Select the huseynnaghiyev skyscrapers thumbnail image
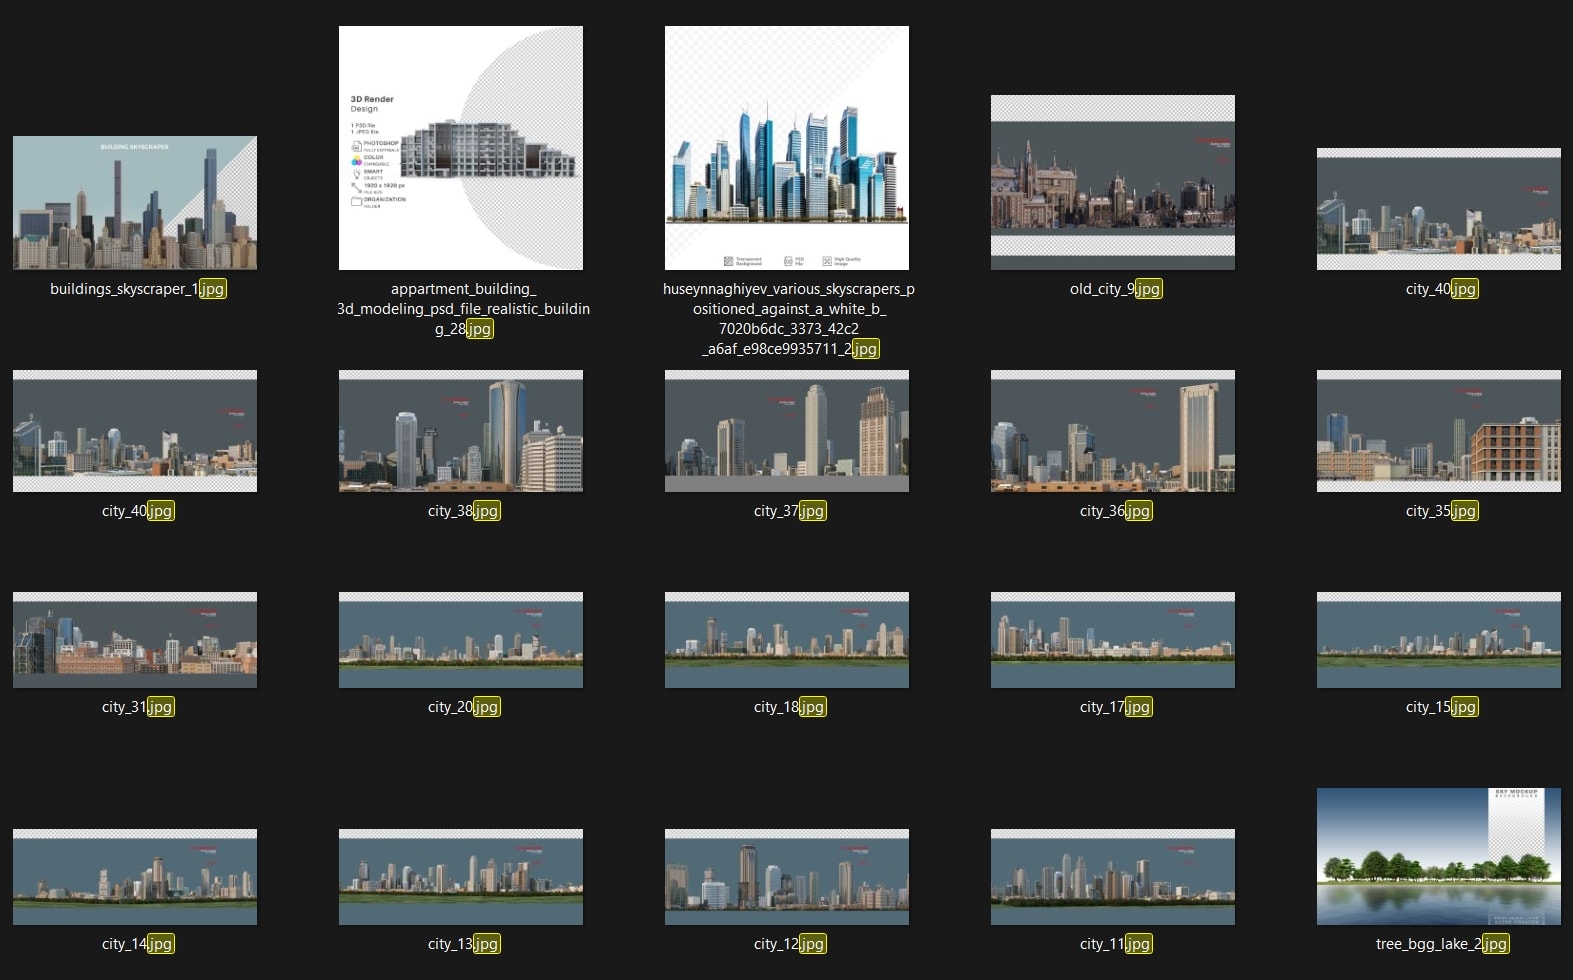 tap(787, 148)
